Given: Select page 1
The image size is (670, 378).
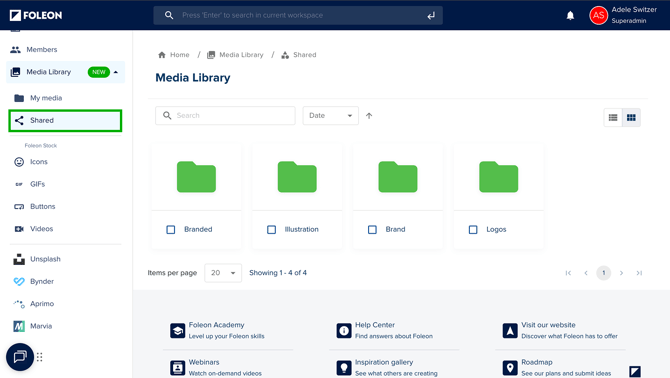Looking at the screenshot, I should 603,273.
